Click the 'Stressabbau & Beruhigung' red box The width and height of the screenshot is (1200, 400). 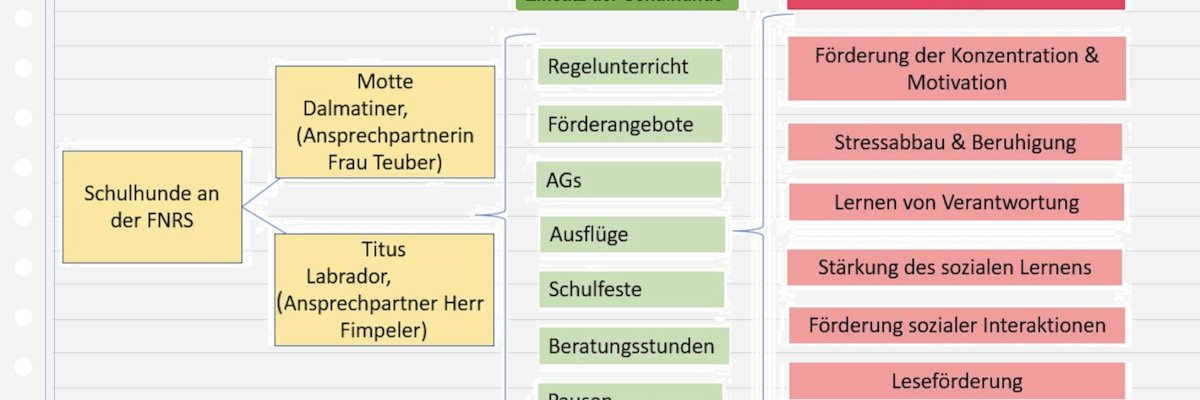pos(956,143)
